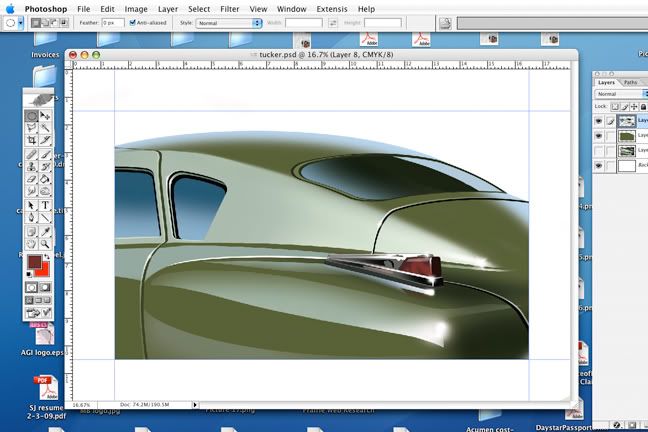Open the tool preset picker arrow
This screenshot has width=648, height=432.
[21, 23]
